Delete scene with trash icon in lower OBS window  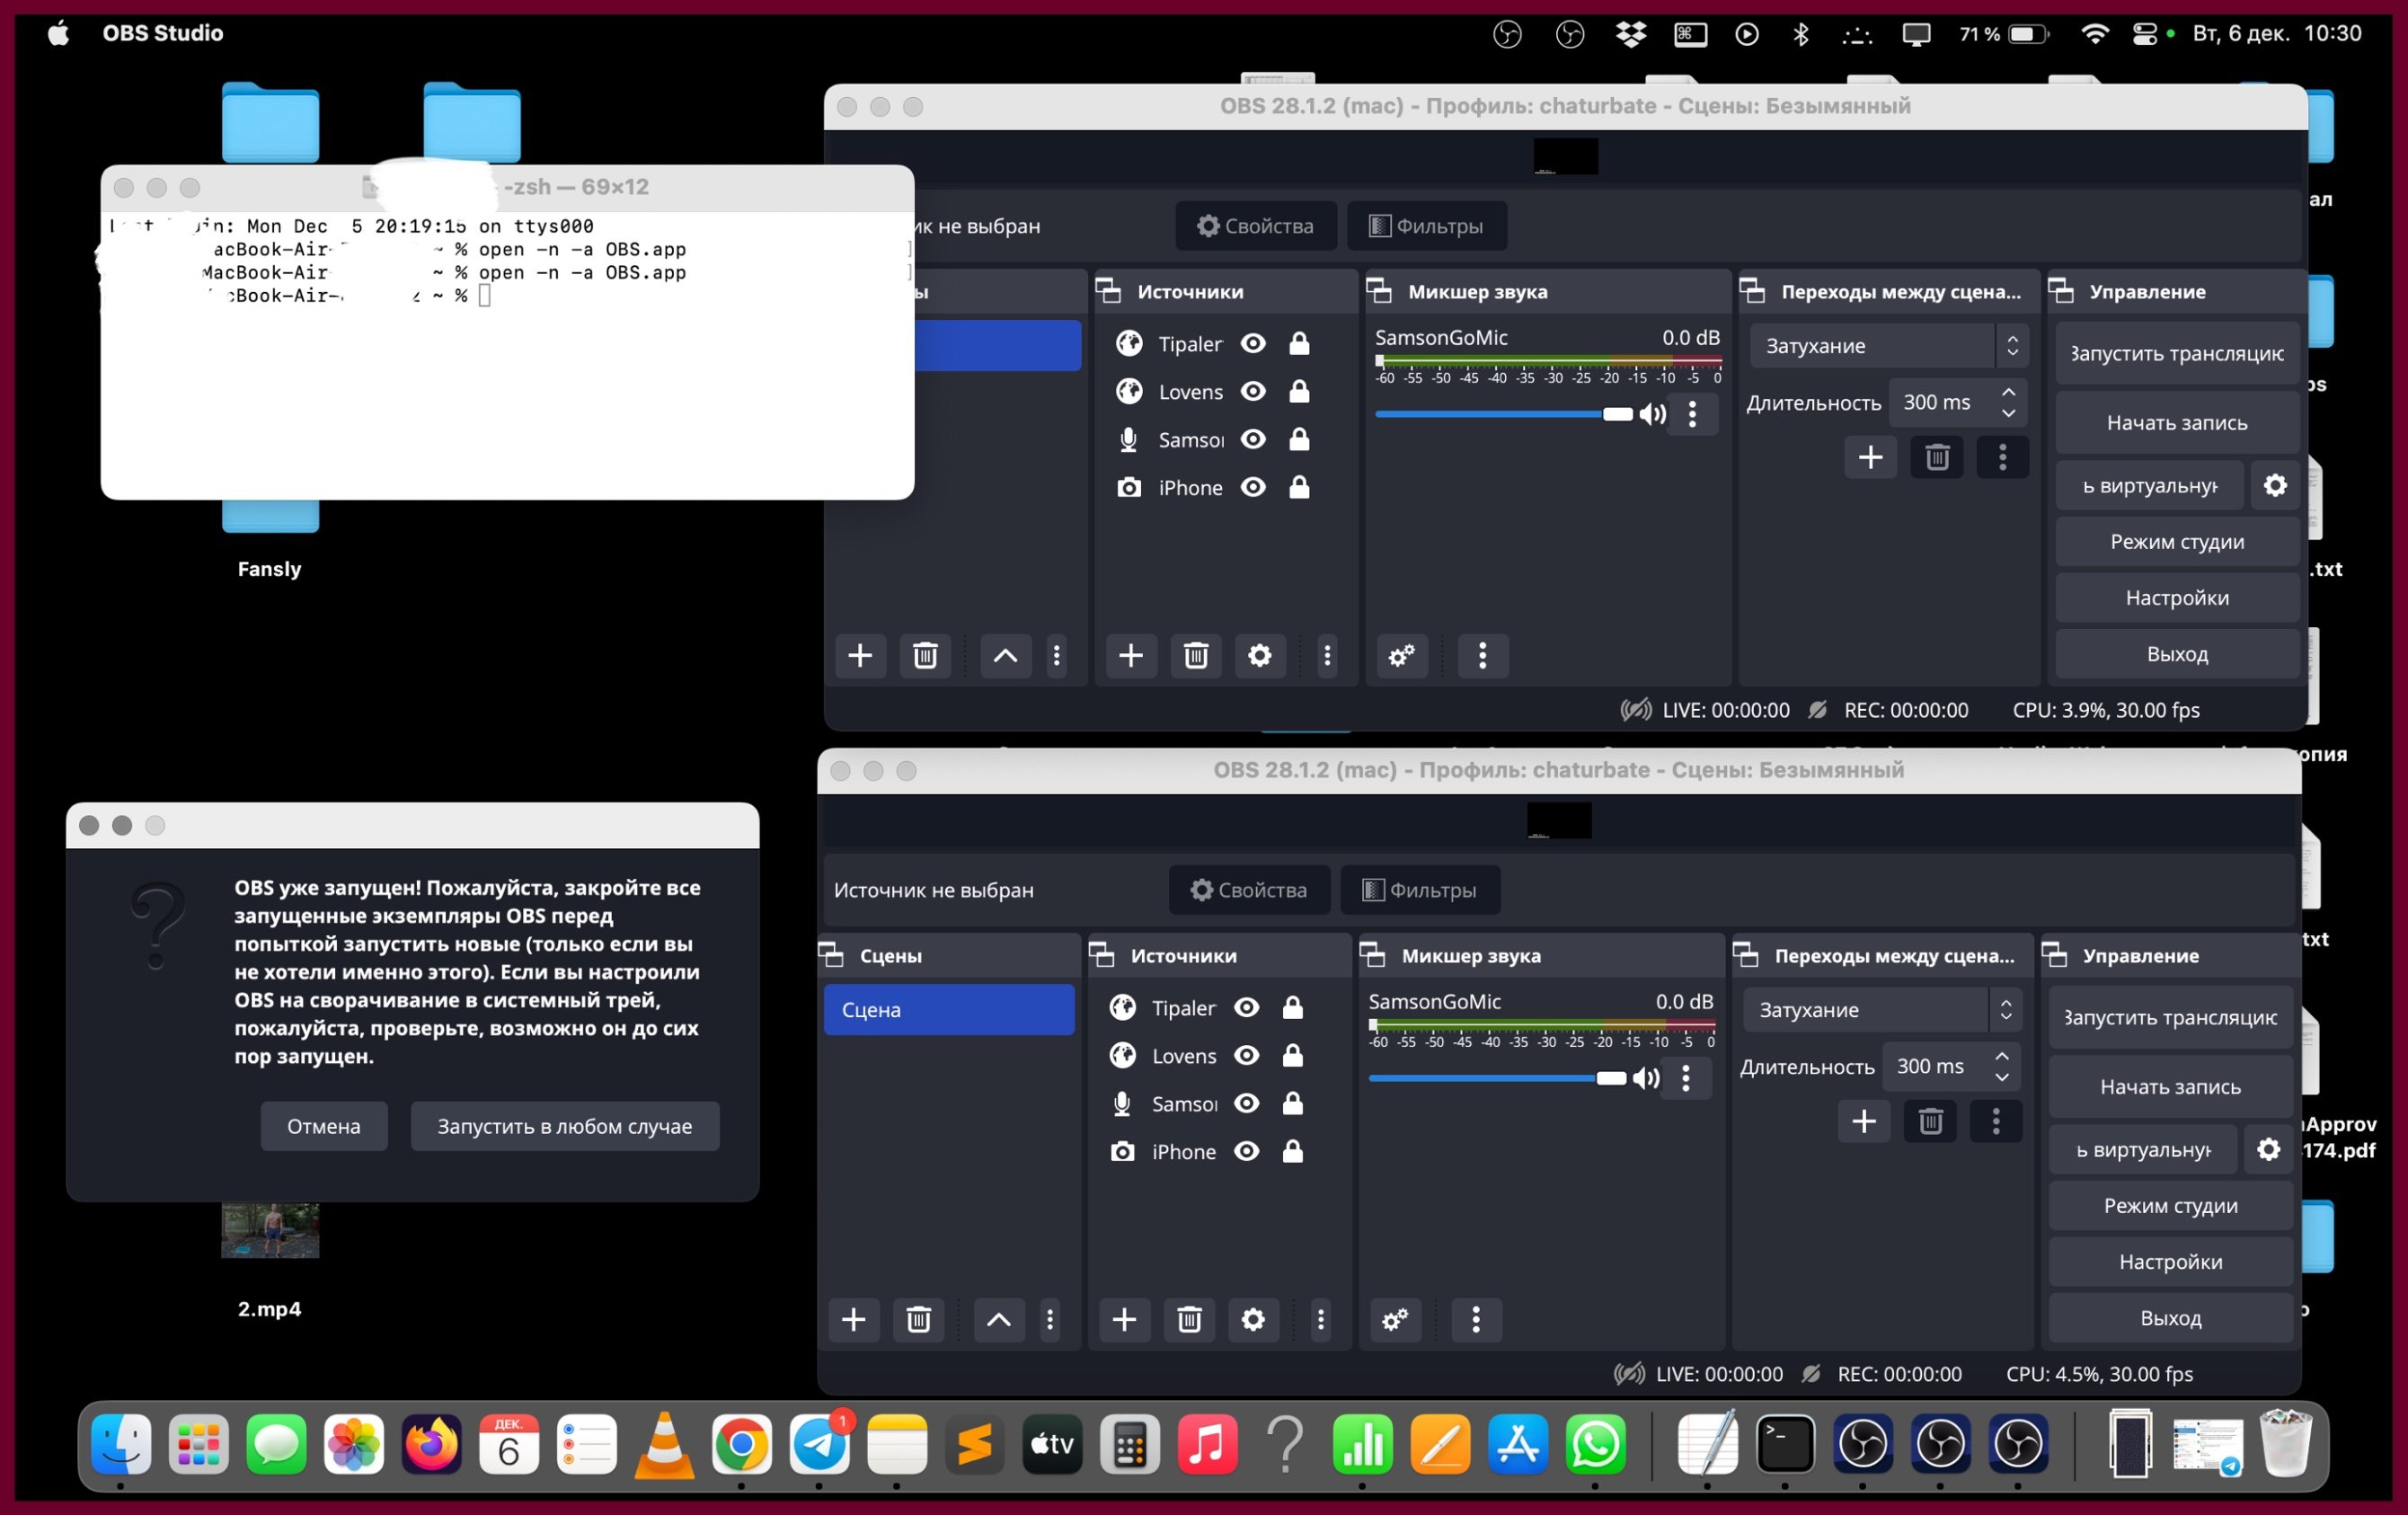(x=918, y=1319)
